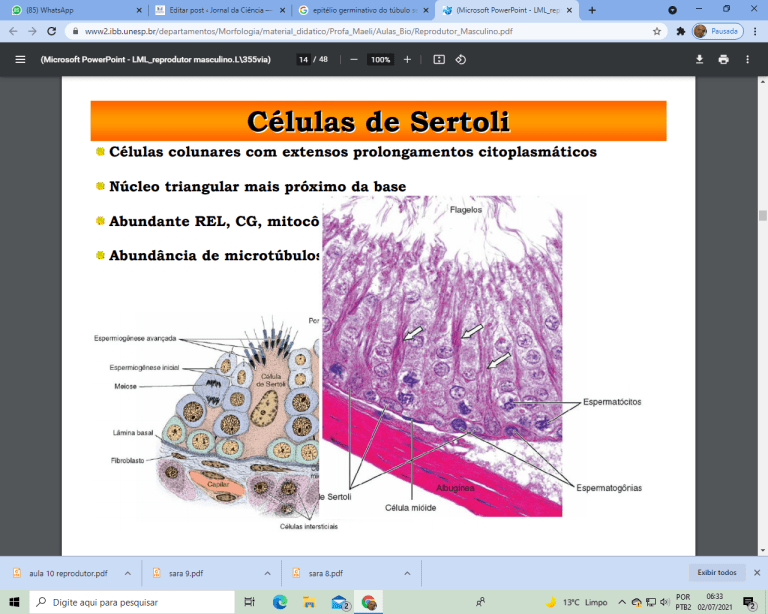
Task: Click the Espermatócitos label
Action: click(x=612, y=401)
